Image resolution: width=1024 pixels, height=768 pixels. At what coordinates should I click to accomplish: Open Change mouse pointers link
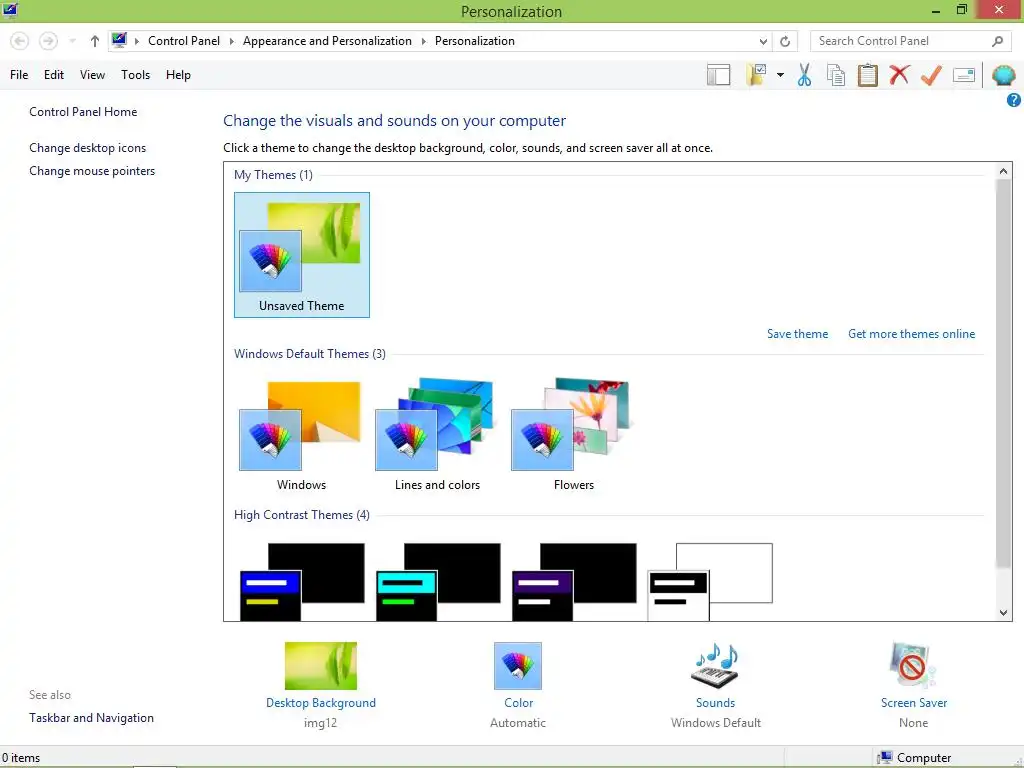tap(92, 171)
